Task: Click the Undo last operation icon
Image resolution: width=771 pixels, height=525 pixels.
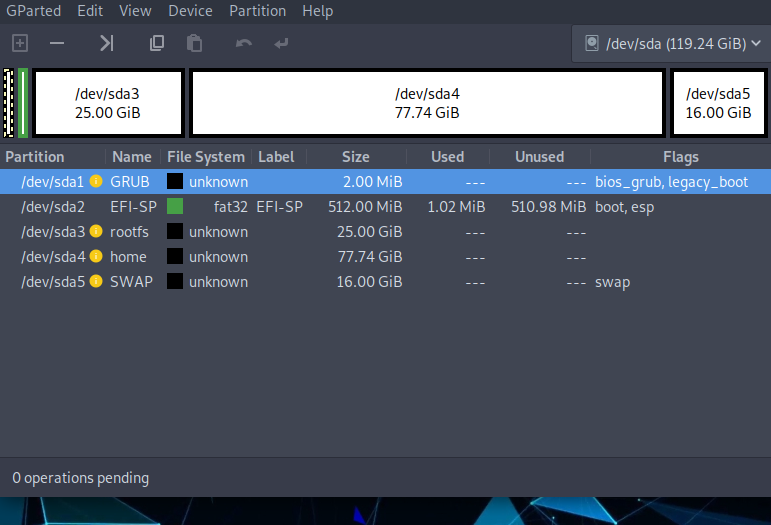Action: pyautogui.click(x=244, y=44)
